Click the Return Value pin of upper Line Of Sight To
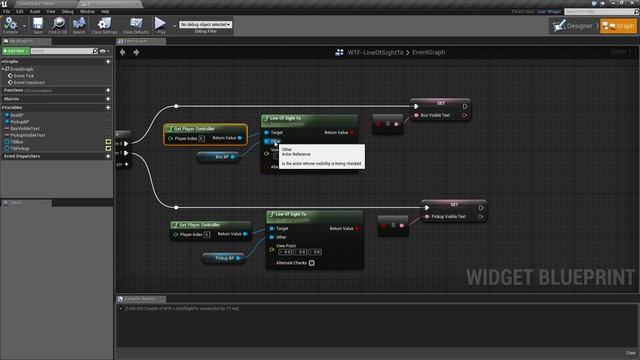 [352, 133]
